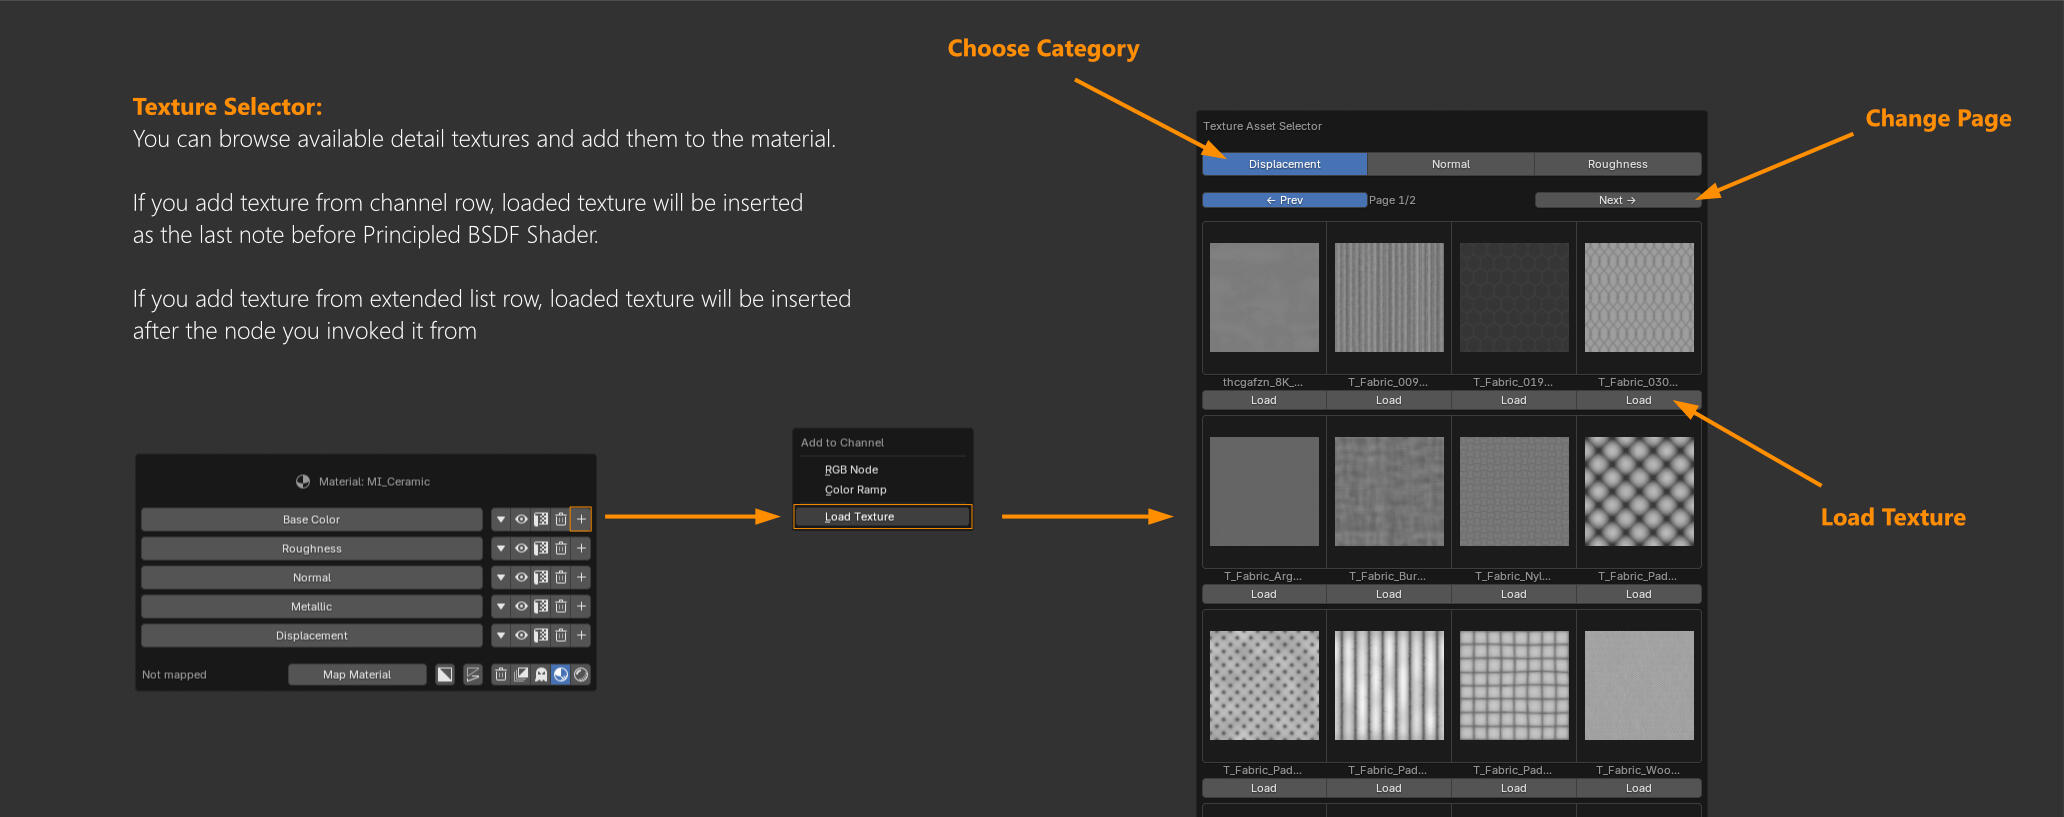The width and height of the screenshot is (2064, 817).
Task: Delete the Roughness channel with its trash icon
Action: pos(561,548)
